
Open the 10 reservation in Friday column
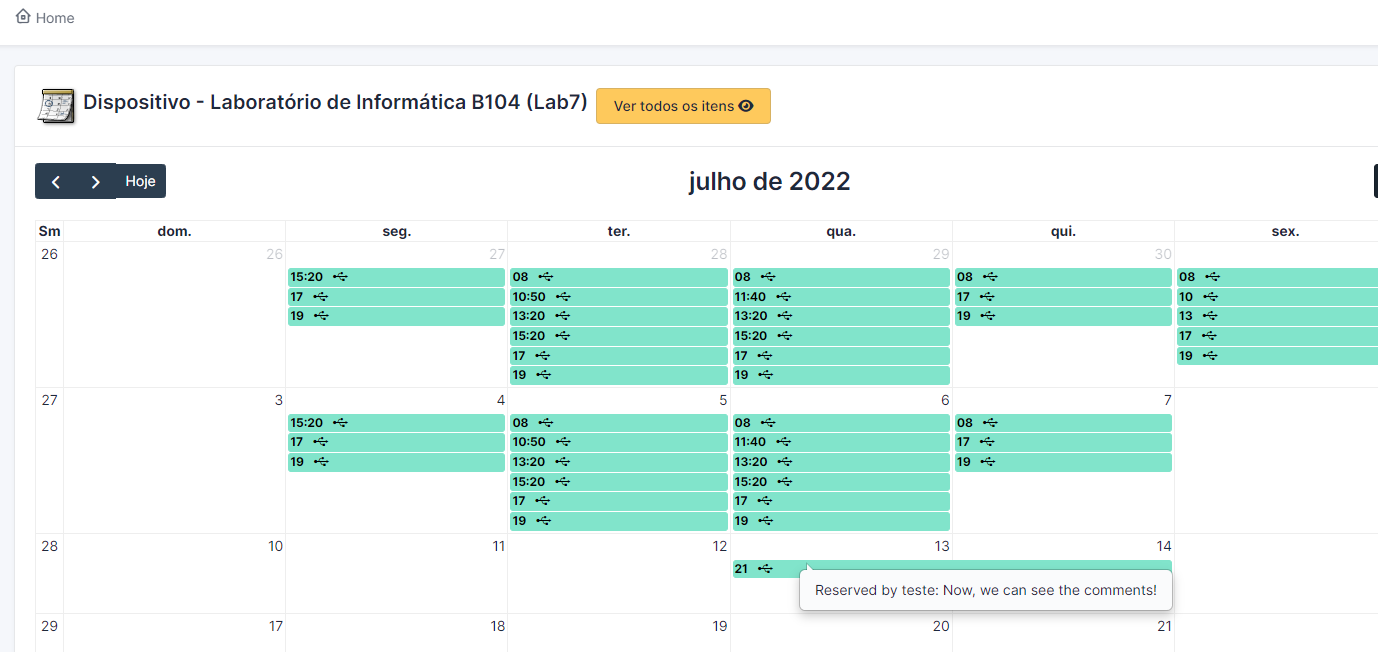point(1277,297)
